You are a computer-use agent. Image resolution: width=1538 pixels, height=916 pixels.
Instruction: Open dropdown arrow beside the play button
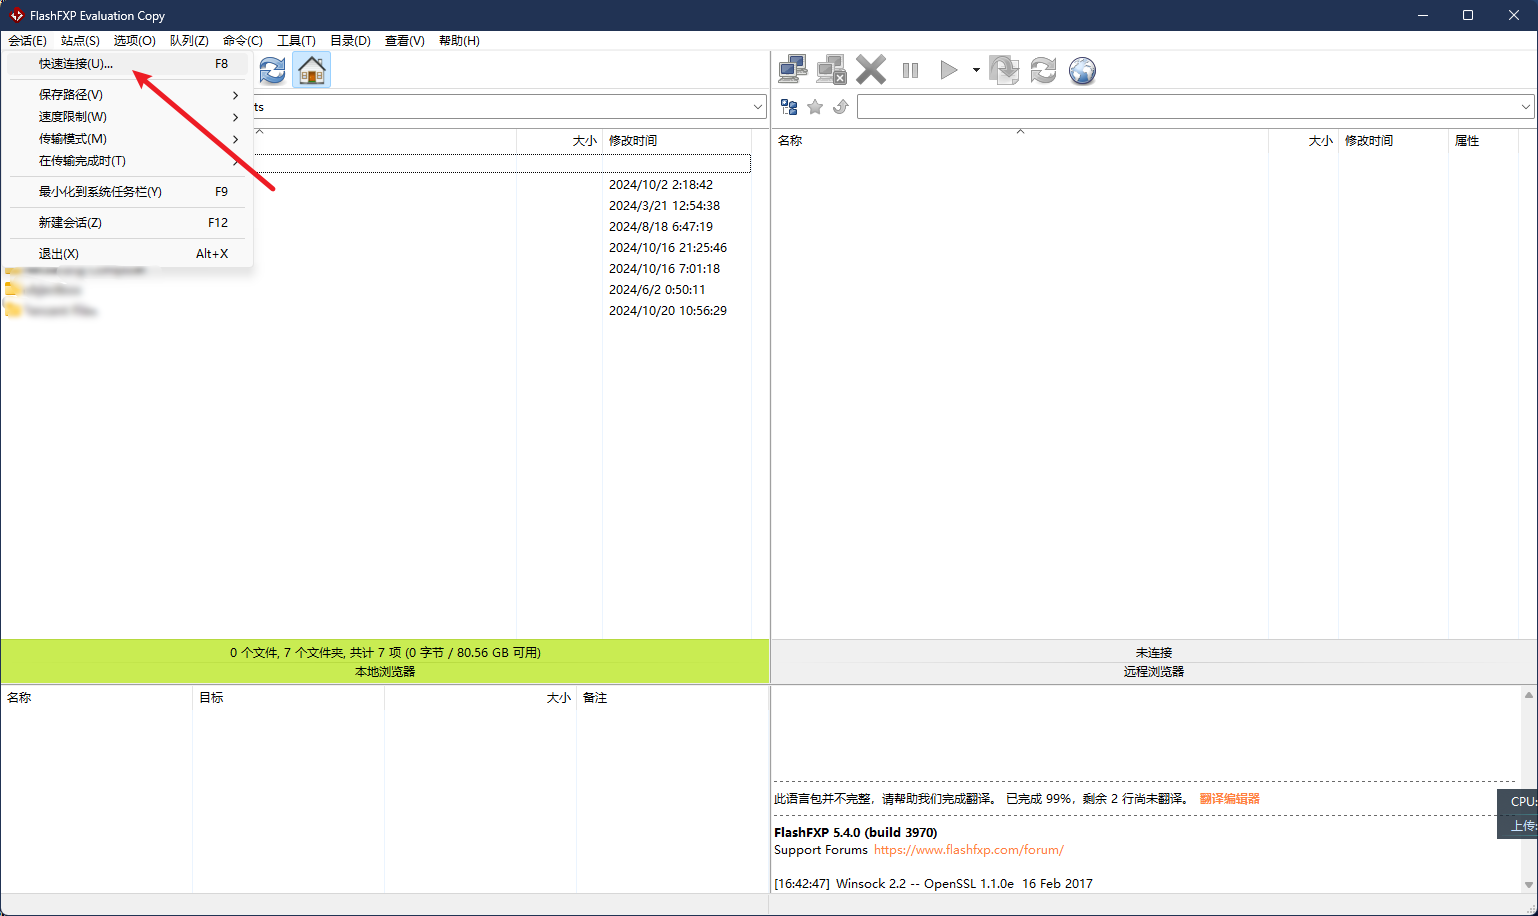tap(976, 70)
